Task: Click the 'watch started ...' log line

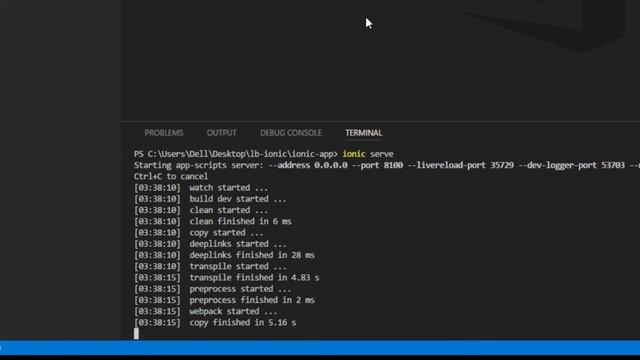Action: (201, 188)
